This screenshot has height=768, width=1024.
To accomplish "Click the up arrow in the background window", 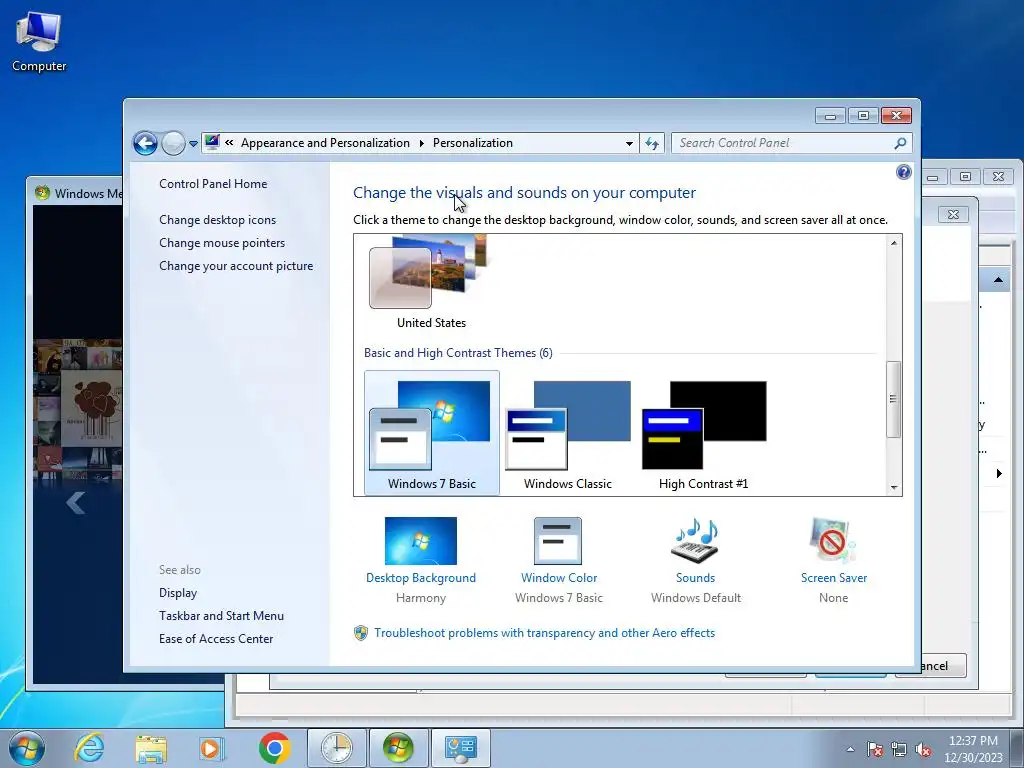I will 998,280.
